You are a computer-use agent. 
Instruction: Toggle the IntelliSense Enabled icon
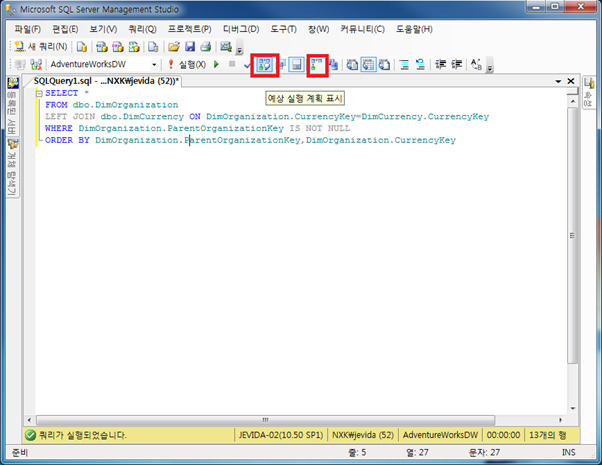(296, 65)
